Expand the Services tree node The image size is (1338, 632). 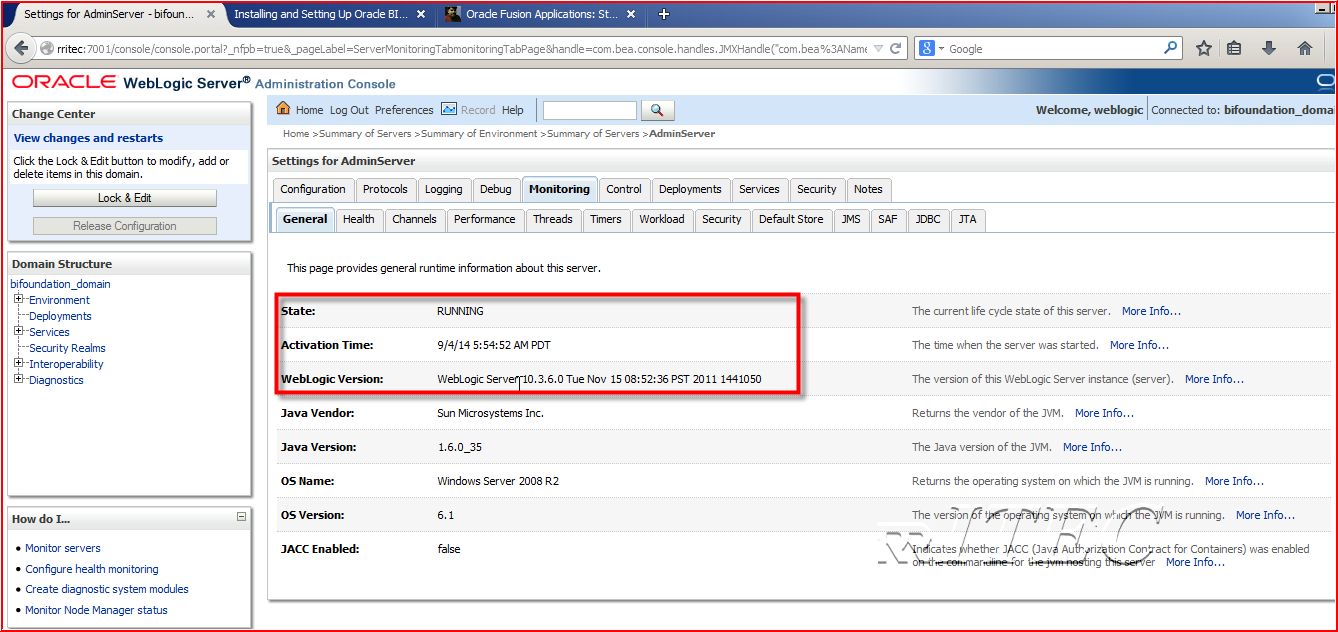pyautogui.click(x=18, y=331)
